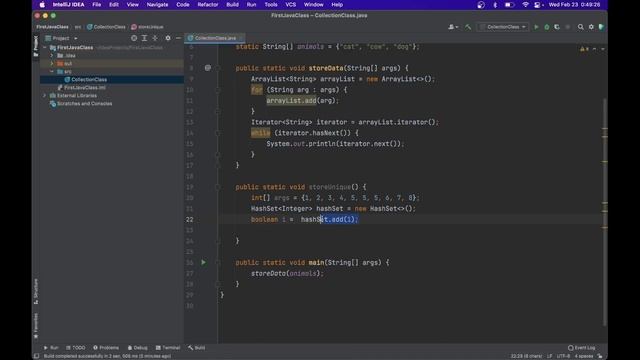
Task: Go to the previous highlighted error via up arrow
Action: pyautogui.click(x=594, y=49)
